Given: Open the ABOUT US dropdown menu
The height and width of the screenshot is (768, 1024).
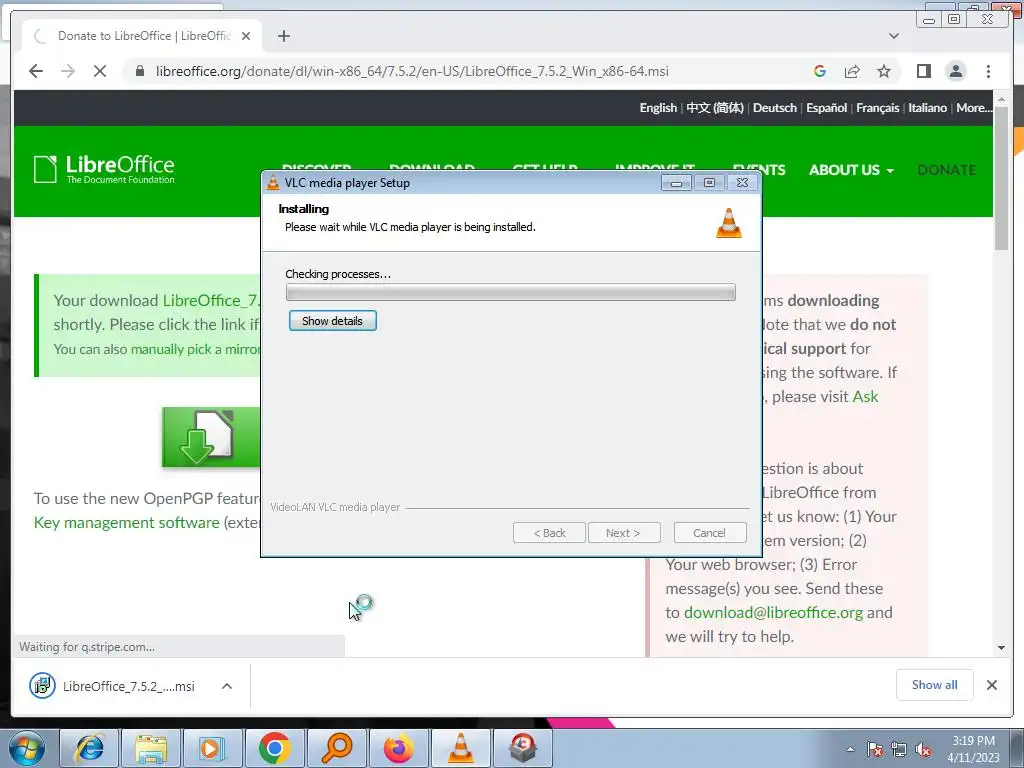Looking at the screenshot, I should click(x=851, y=170).
